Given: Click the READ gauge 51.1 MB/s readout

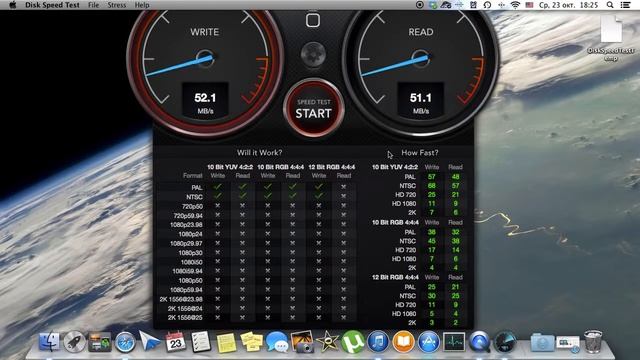Looking at the screenshot, I should (420, 102).
